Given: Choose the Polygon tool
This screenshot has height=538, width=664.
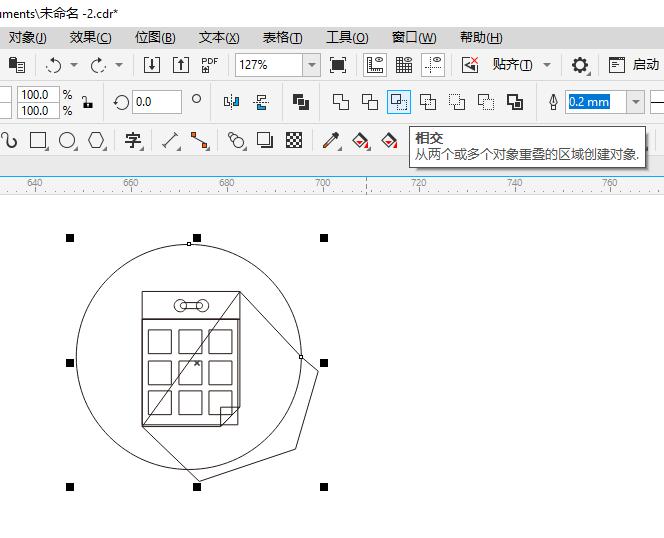Looking at the screenshot, I should (x=96, y=140).
